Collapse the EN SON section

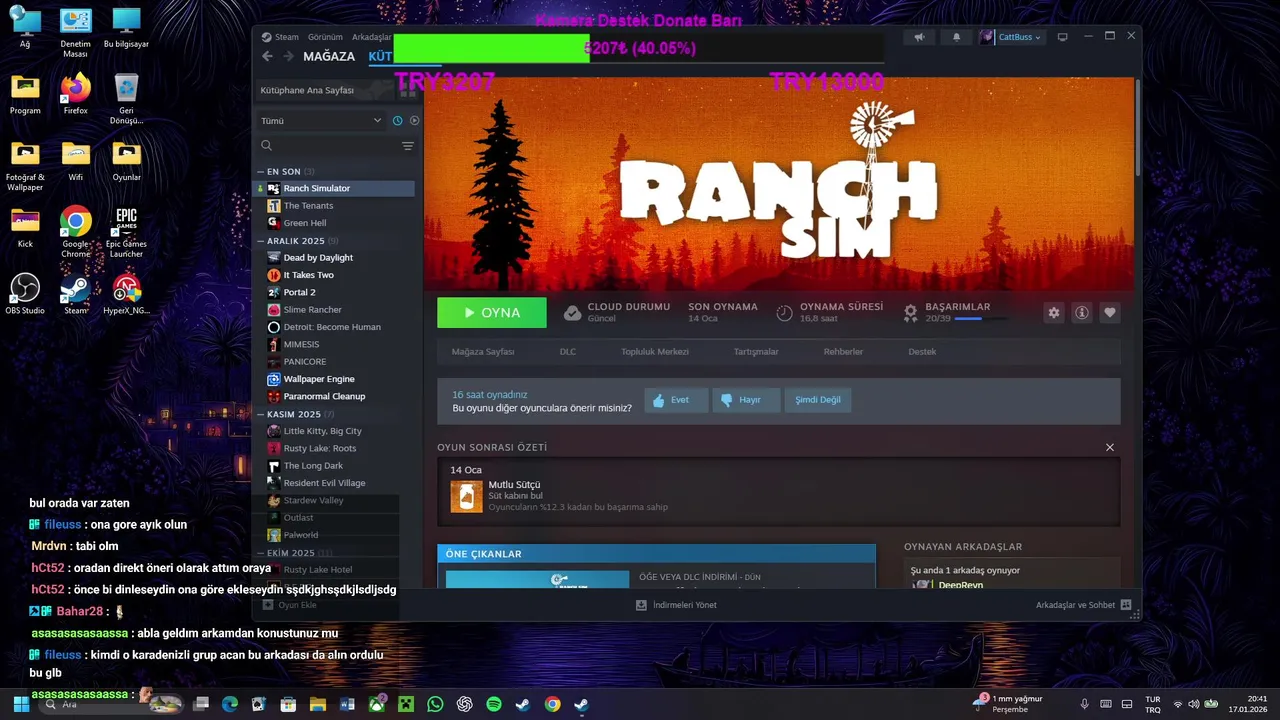(260, 172)
